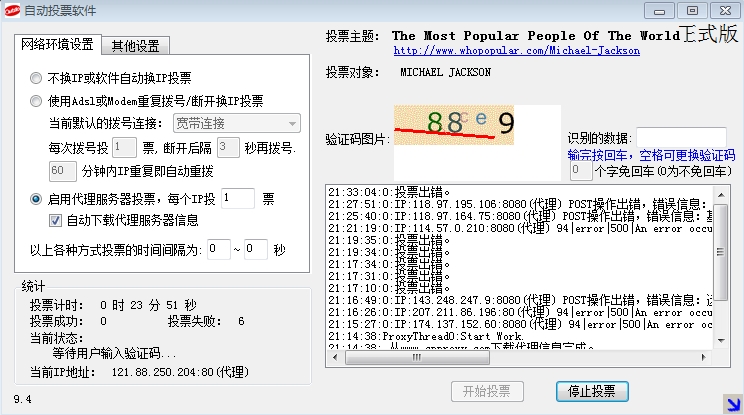
Task: Click the log horizontal scrollbar right arrow
Action: (703, 357)
